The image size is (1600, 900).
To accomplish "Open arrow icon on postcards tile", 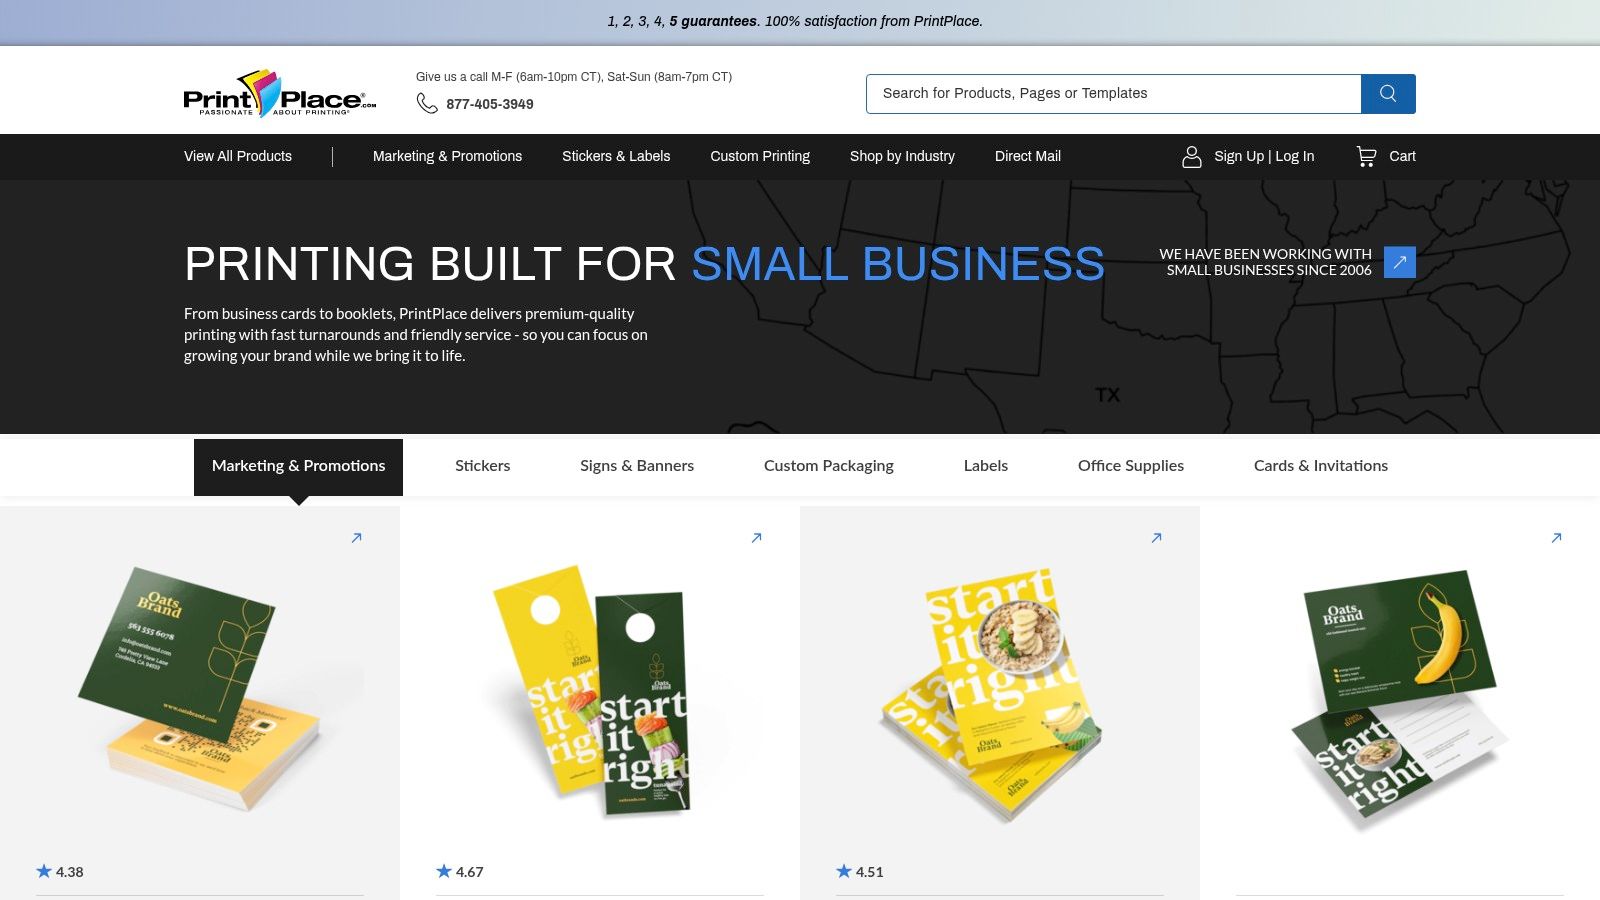I will coord(1556,538).
